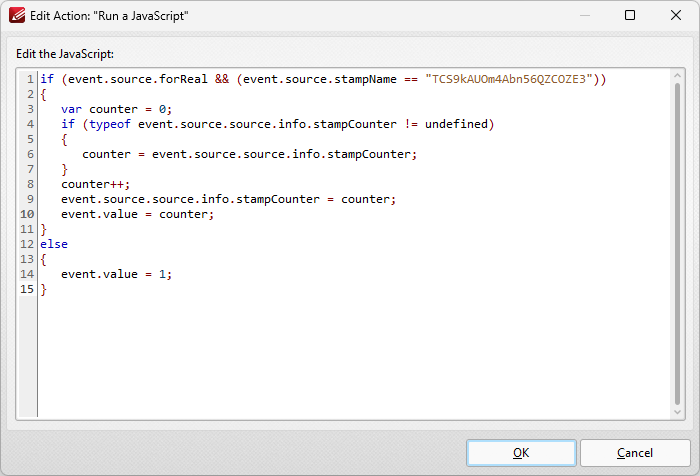The width and height of the screenshot is (700, 476).
Task: Click "event.source.stampName" on line 1
Action: point(320,79)
